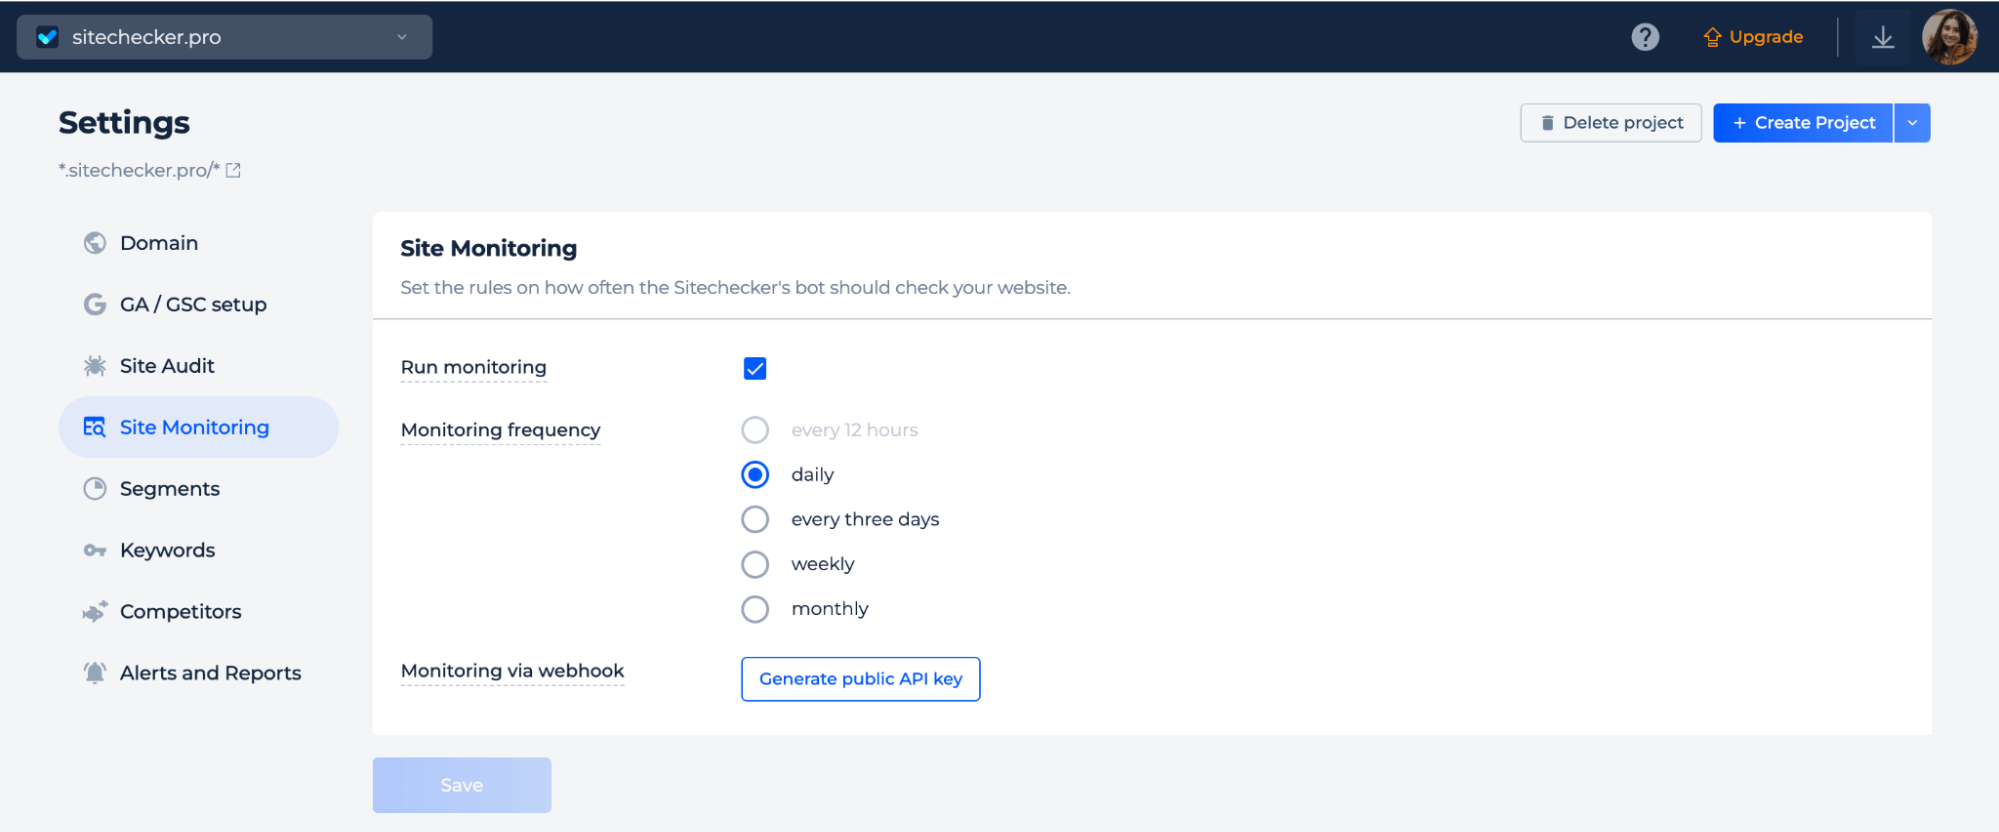Choose monthly monitoring frequency
The width and height of the screenshot is (1999, 832).
(755, 609)
